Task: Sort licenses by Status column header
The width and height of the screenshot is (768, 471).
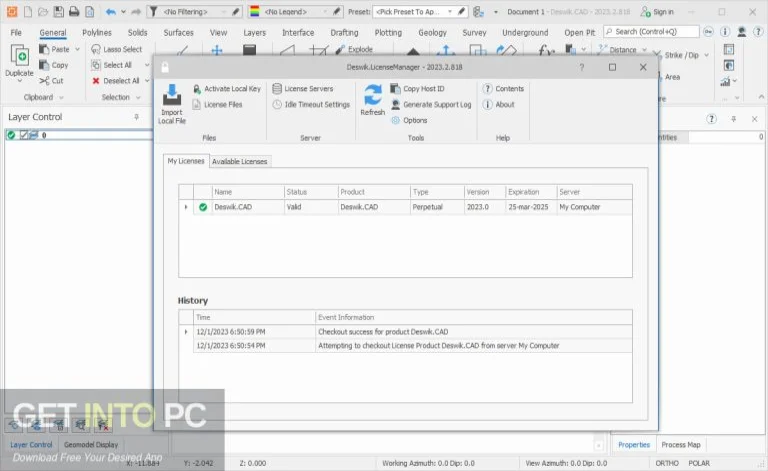Action: (x=311, y=192)
